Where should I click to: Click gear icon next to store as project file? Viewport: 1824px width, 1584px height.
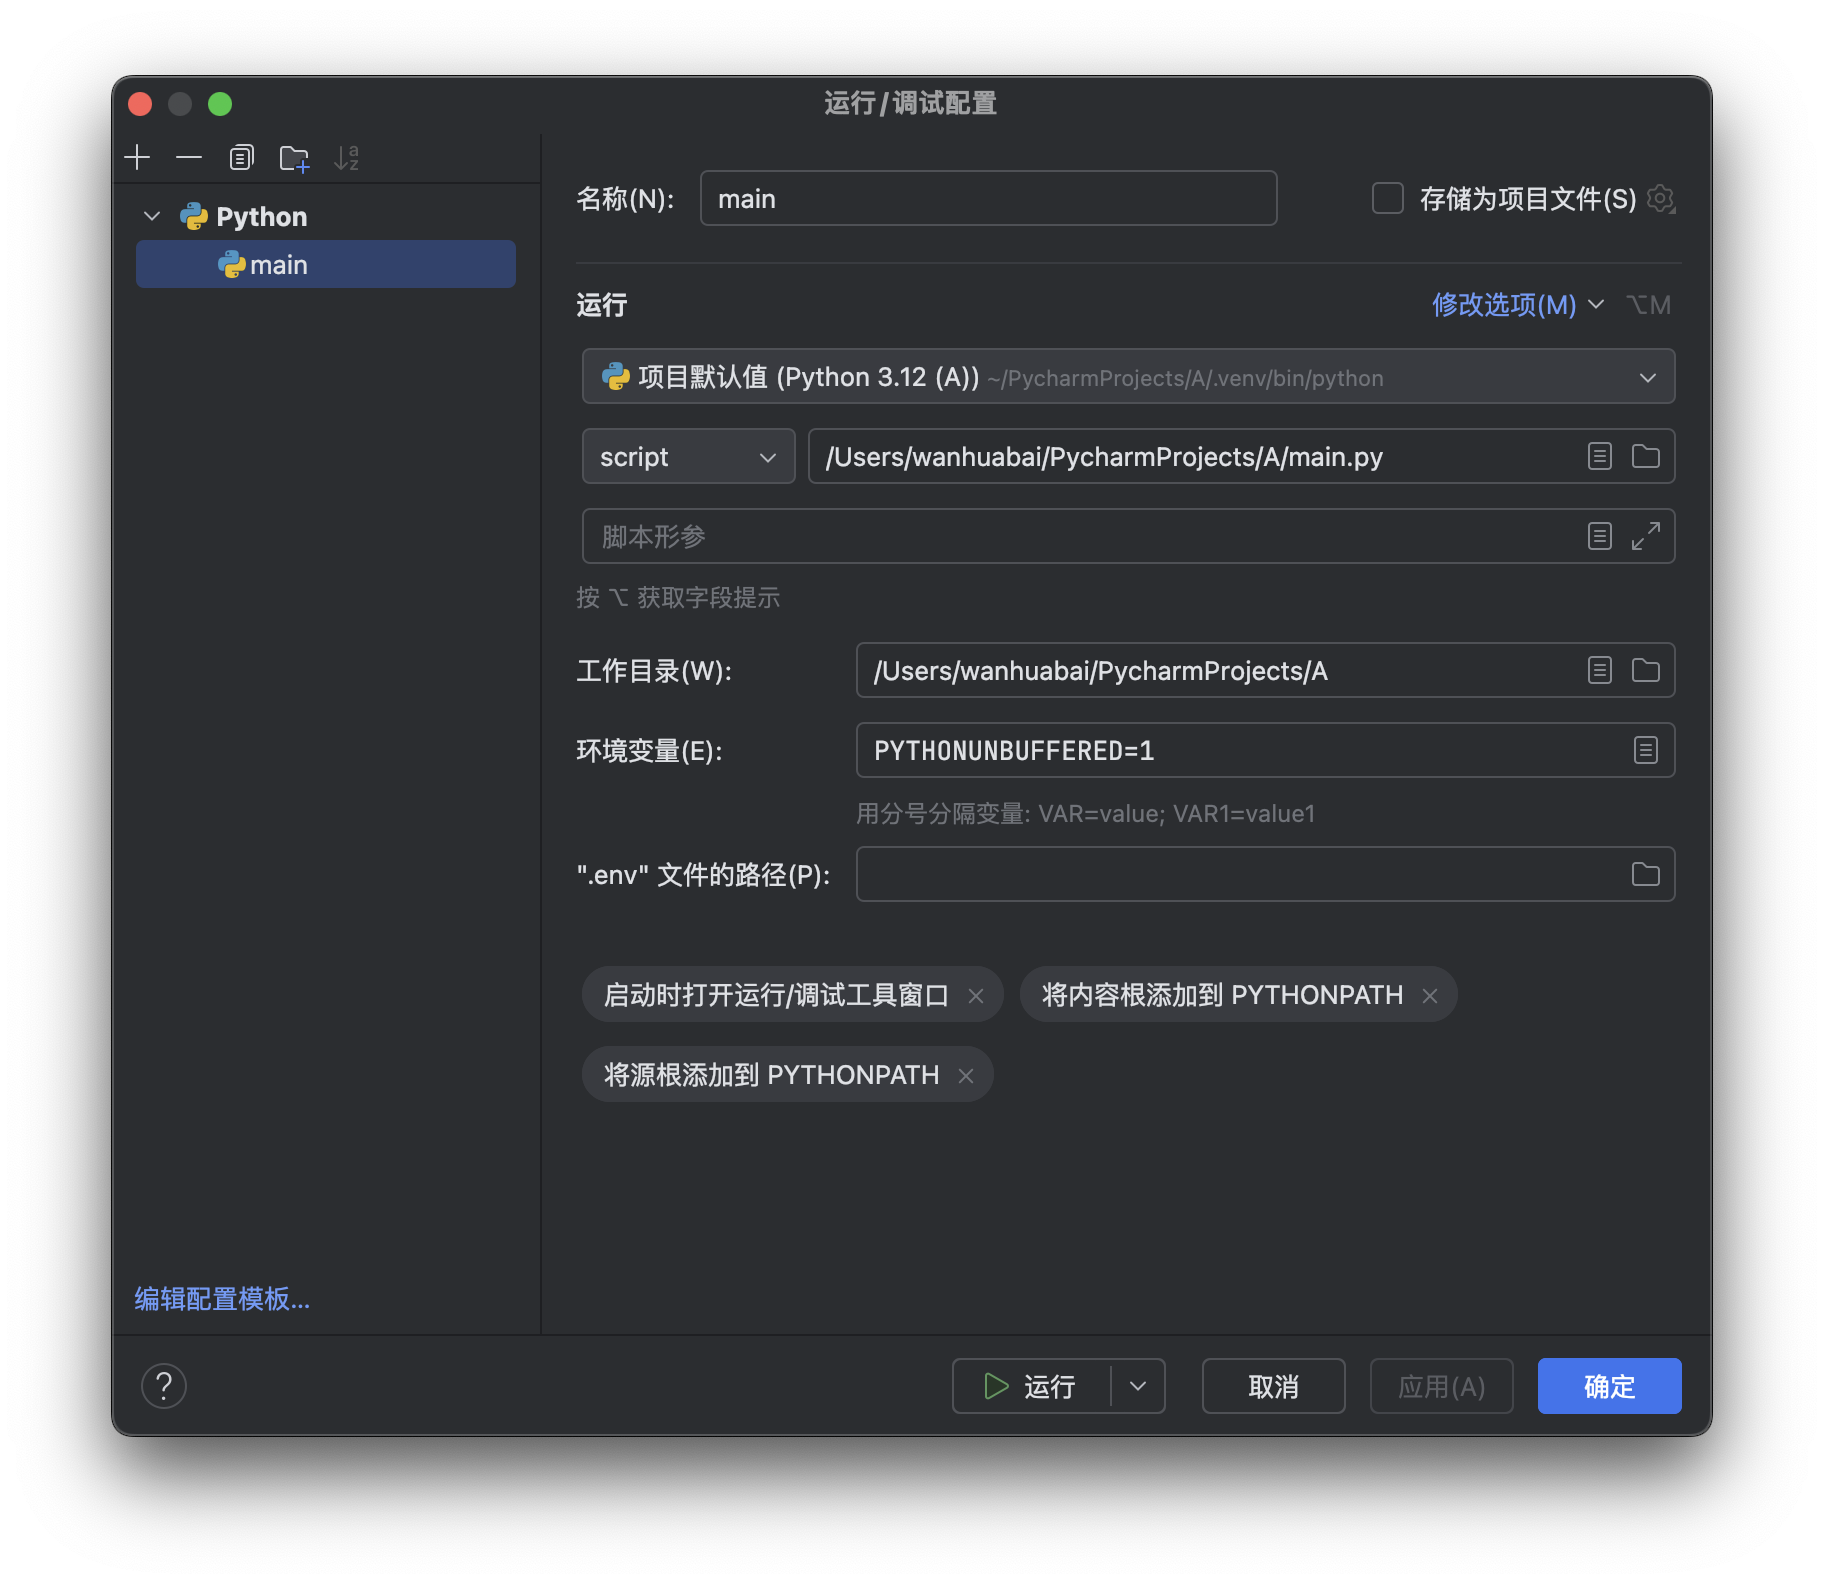[1661, 199]
